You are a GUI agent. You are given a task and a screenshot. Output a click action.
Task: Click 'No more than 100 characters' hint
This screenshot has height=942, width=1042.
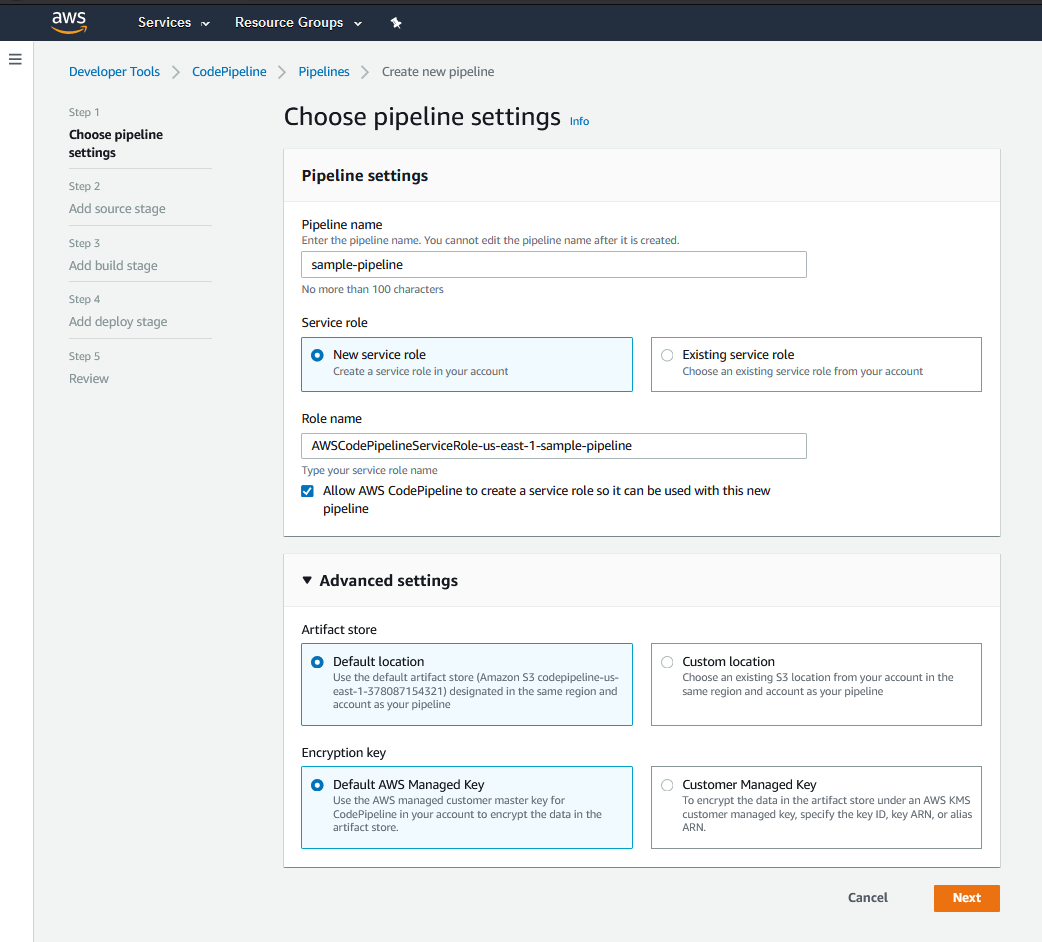(372, 290)
